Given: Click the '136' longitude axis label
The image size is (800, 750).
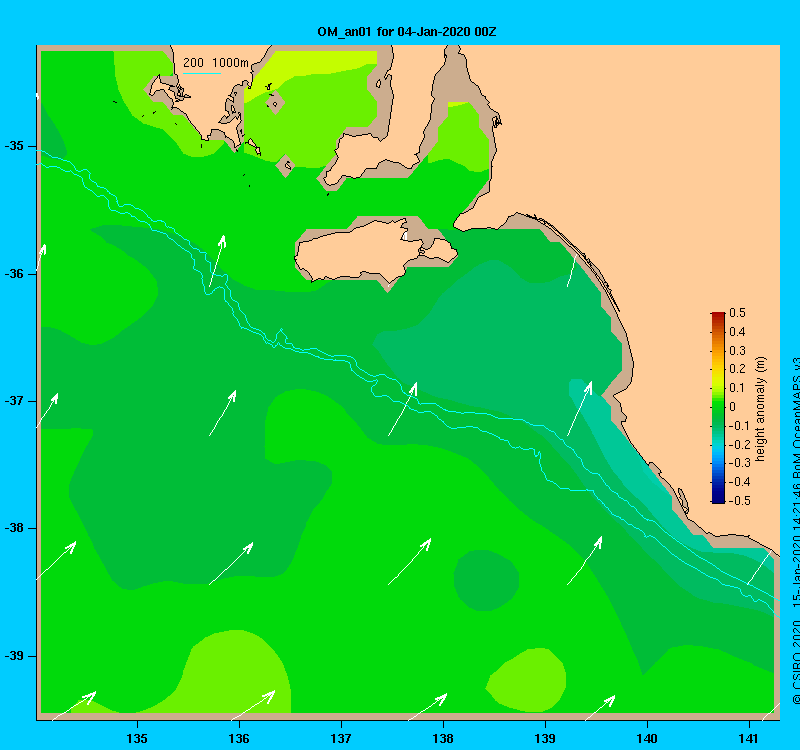Looking at the screenshot, I should tap(239, 738).
